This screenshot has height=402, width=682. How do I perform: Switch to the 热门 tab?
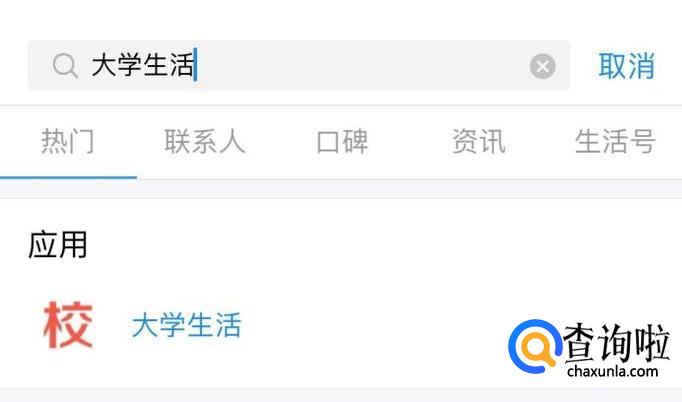(67, 141)
